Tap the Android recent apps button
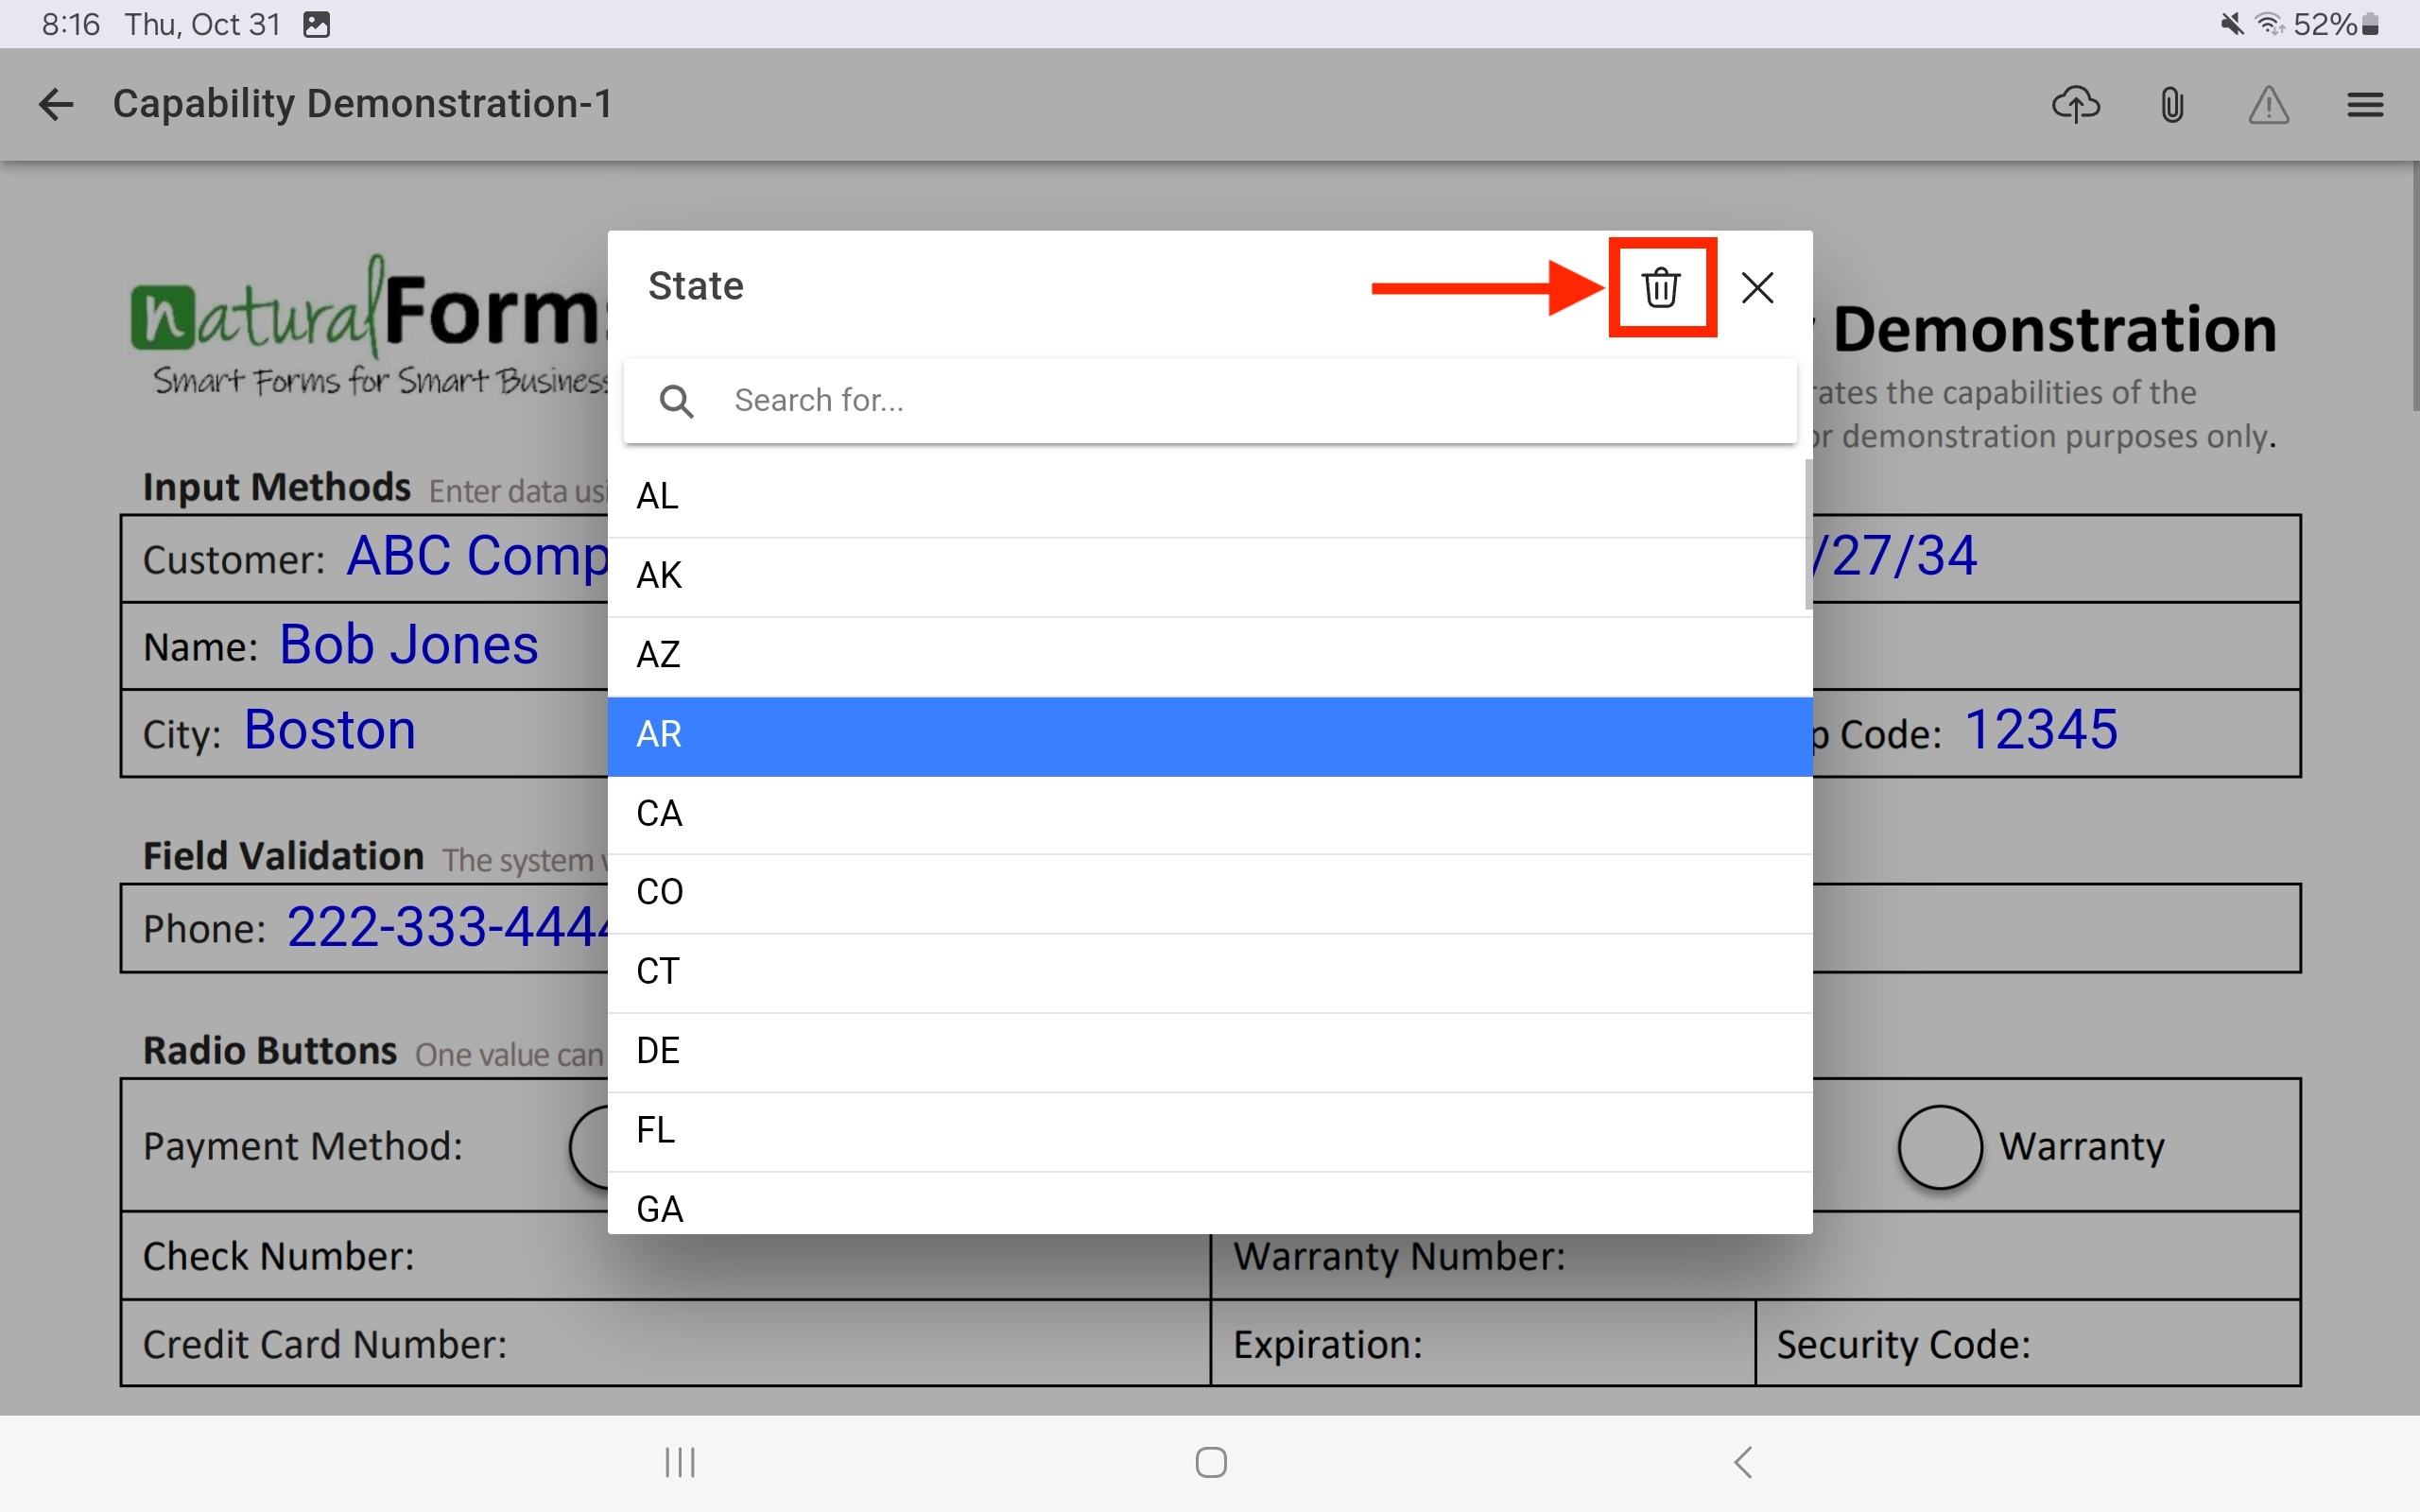2420x1512 pixels. coord(680,1462)
